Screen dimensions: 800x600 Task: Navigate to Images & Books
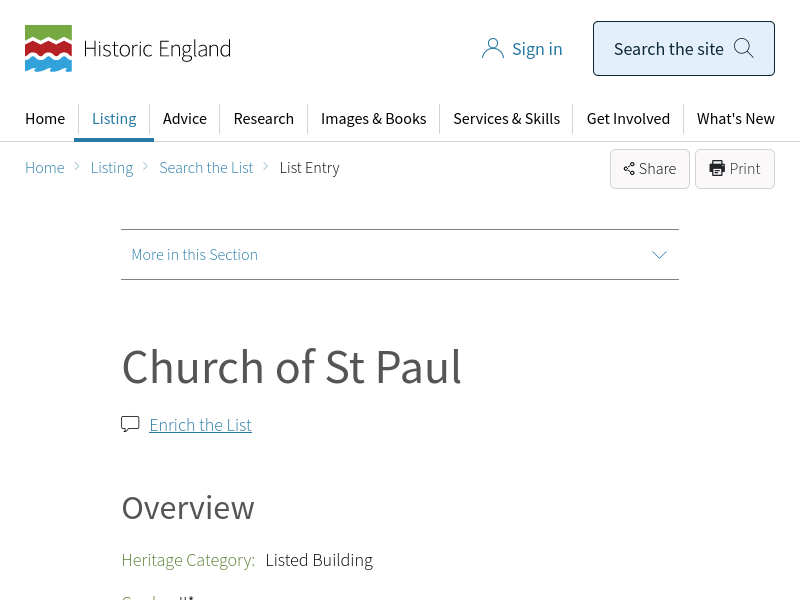point(373,119)
